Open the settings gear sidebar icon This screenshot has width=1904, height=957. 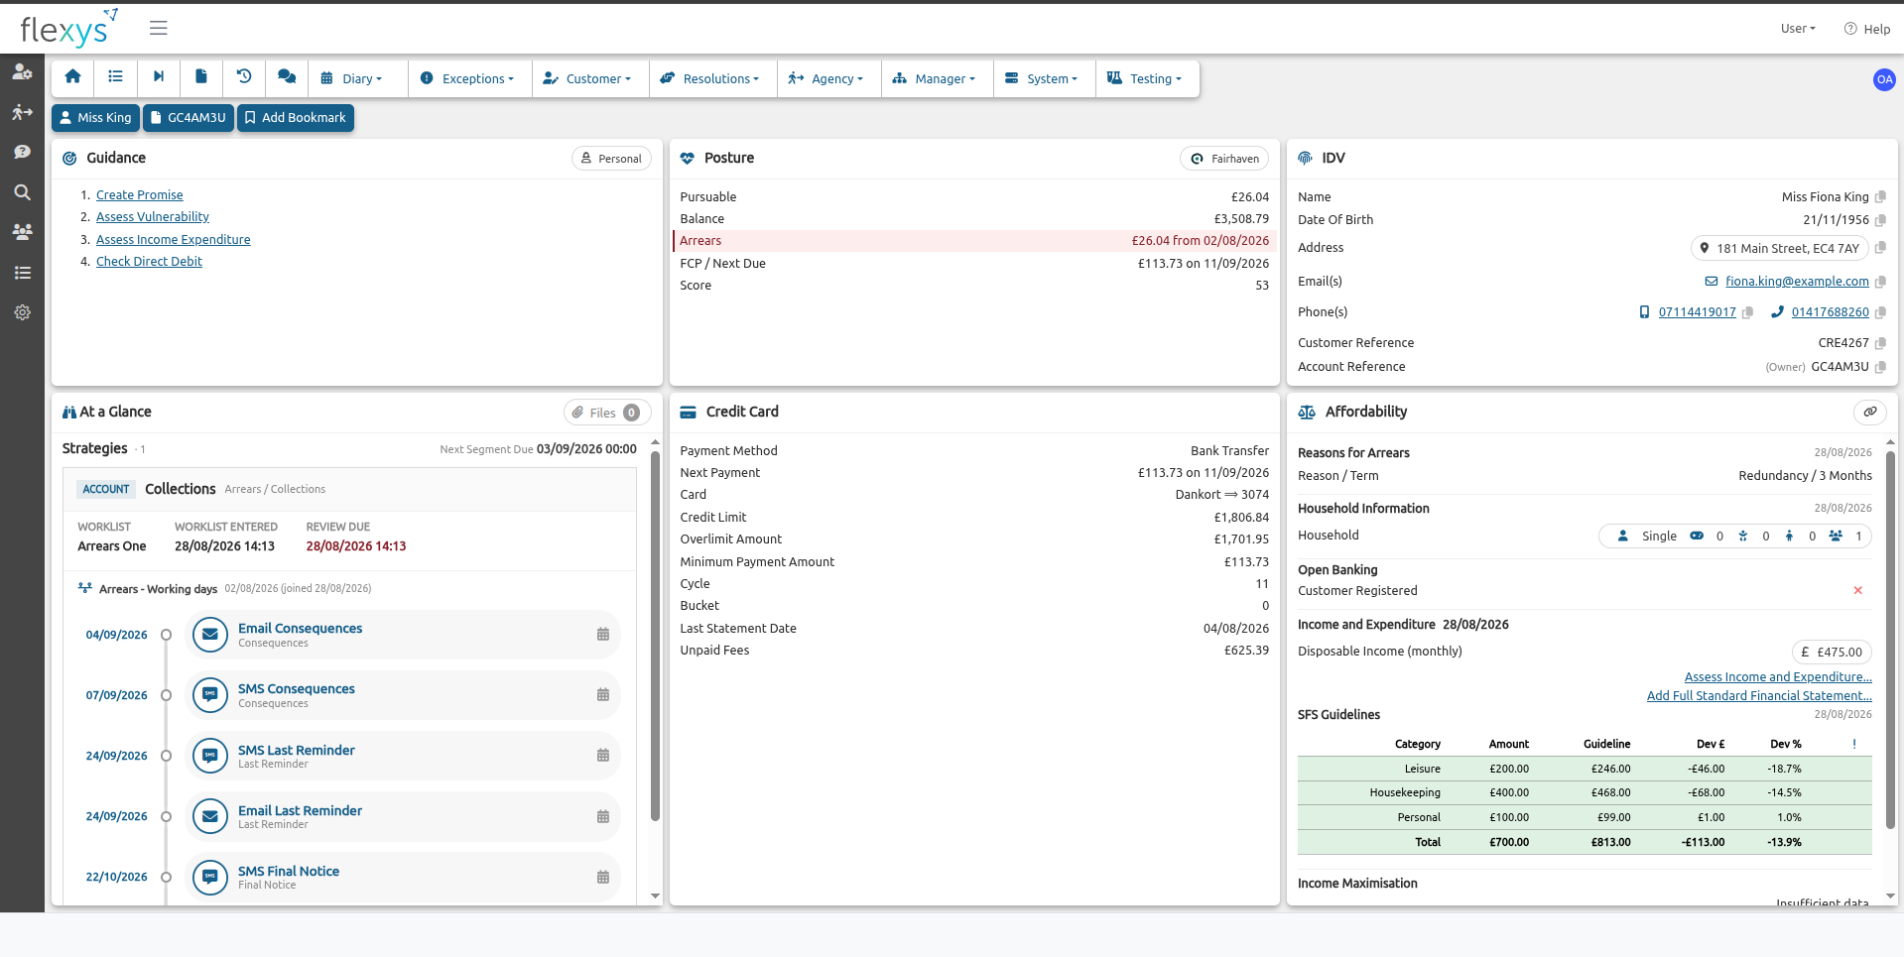click(22, 312)
